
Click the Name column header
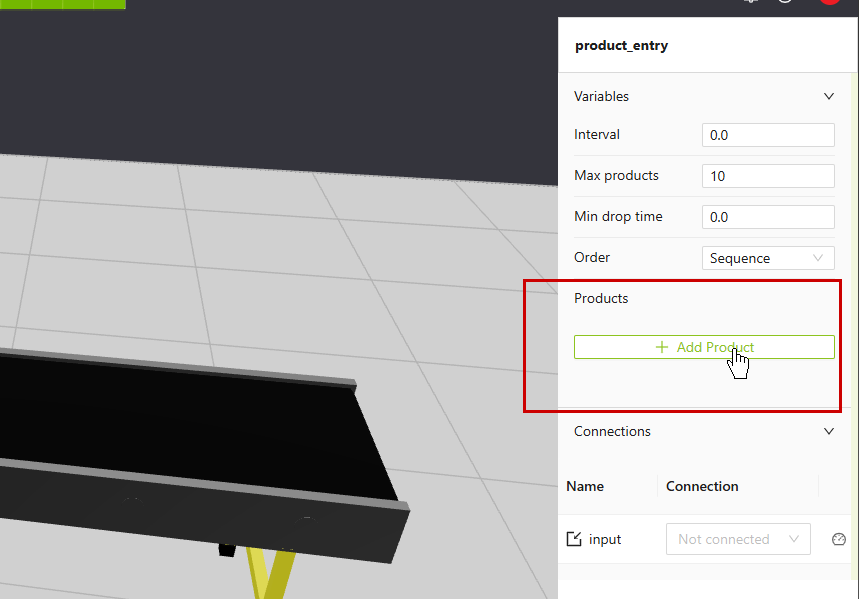coord(585,486)
